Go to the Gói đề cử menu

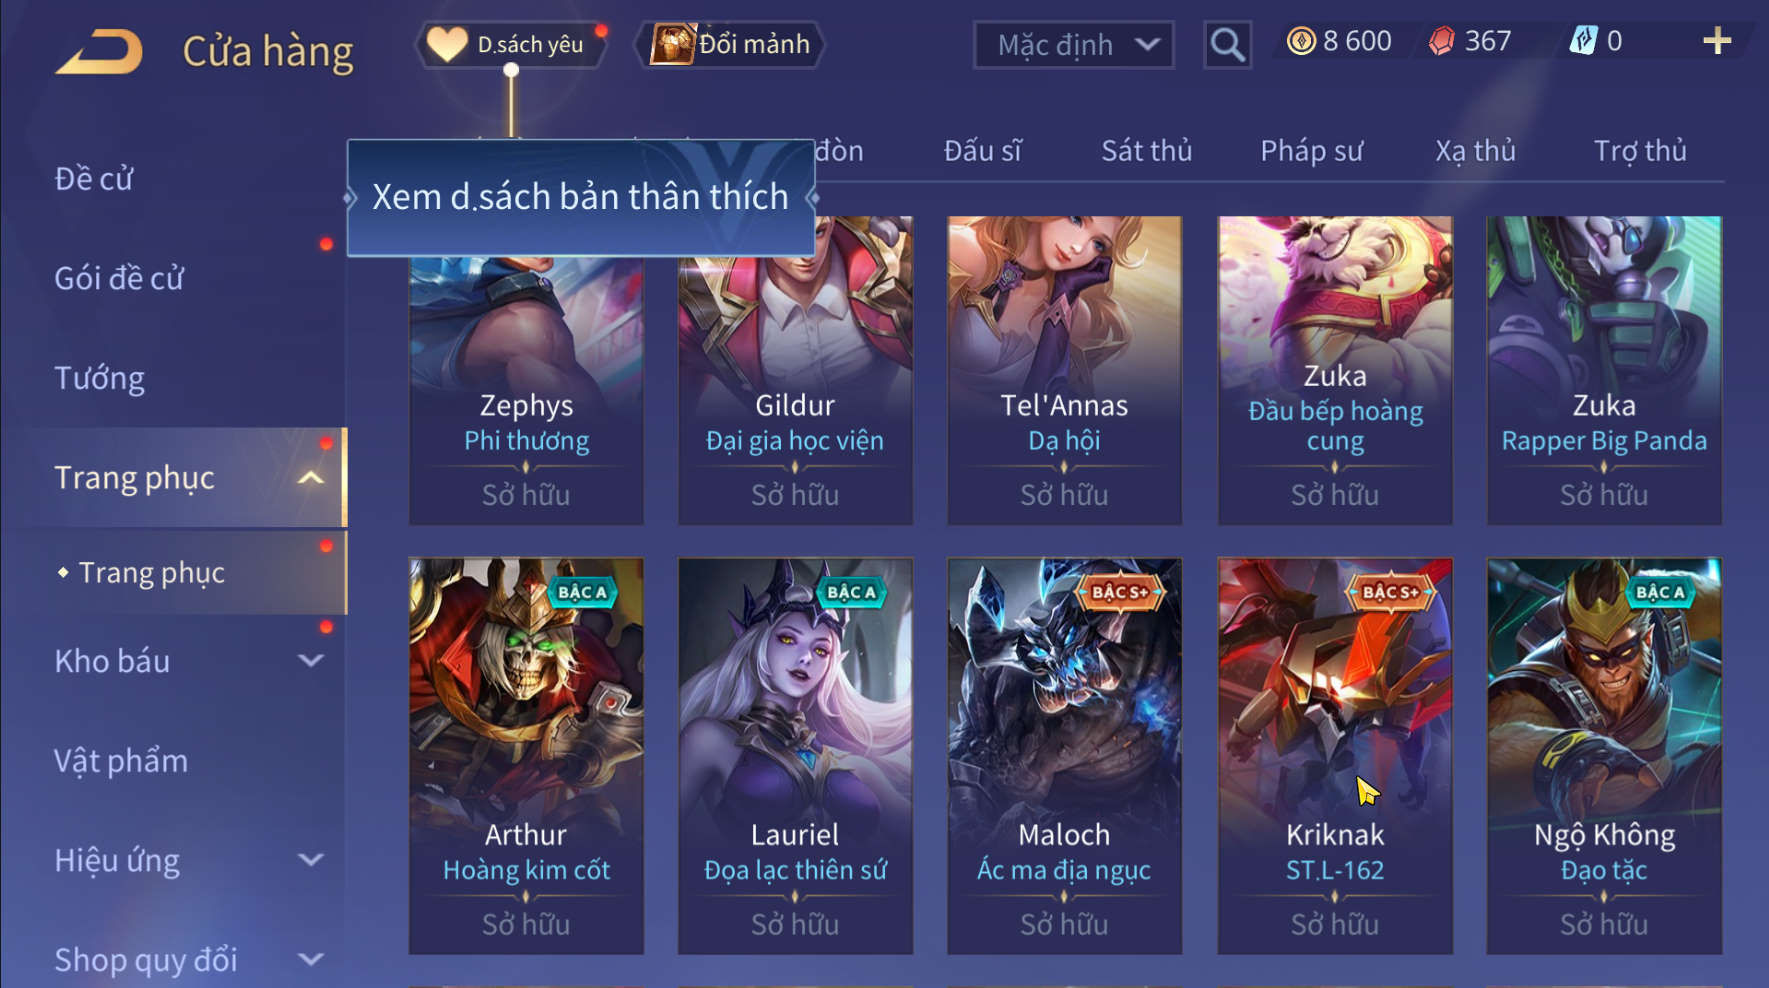(x=119, y=278)
